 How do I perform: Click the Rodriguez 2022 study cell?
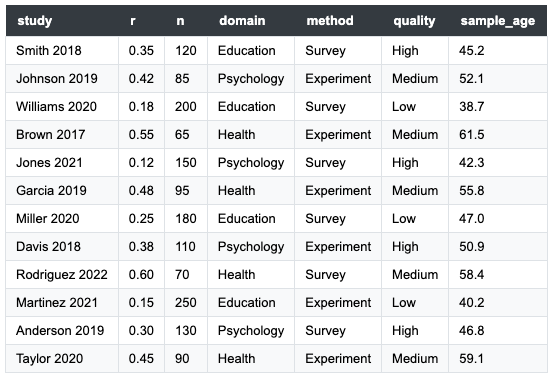point(62,274)
